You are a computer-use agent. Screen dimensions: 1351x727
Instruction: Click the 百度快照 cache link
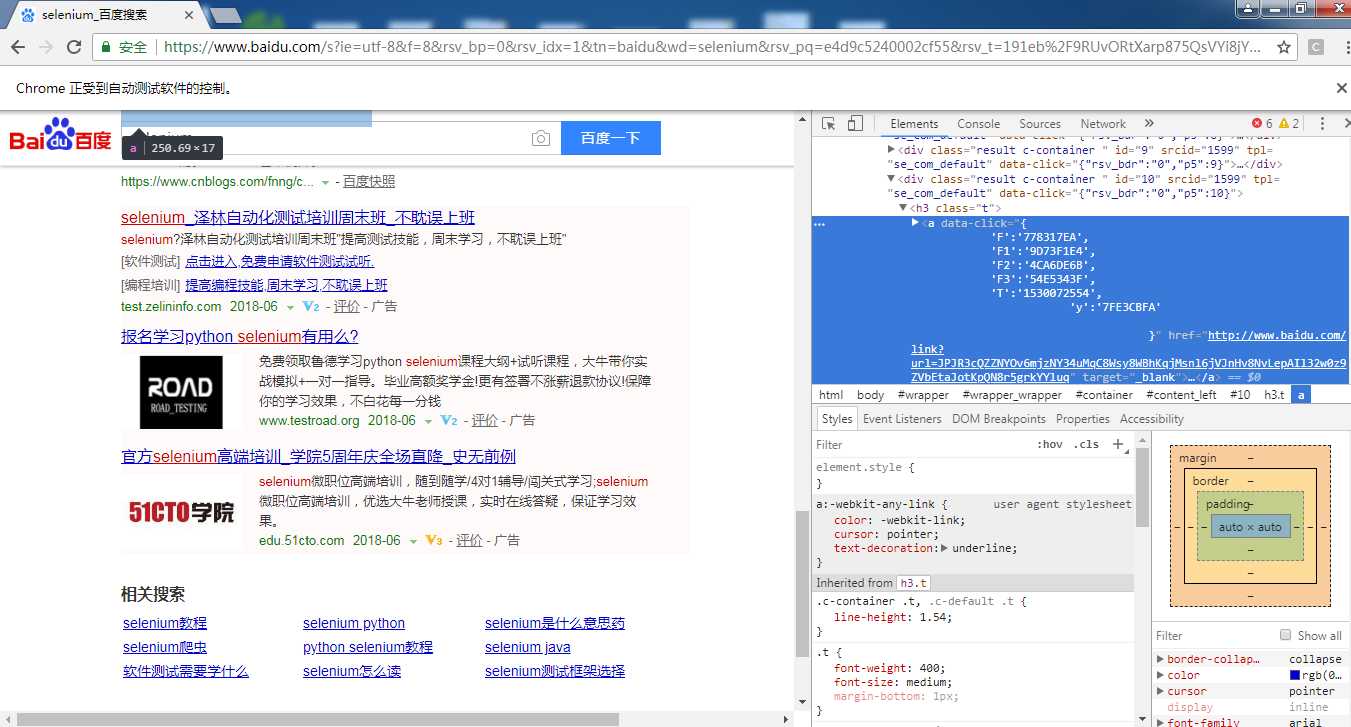[x=369, y=181]
